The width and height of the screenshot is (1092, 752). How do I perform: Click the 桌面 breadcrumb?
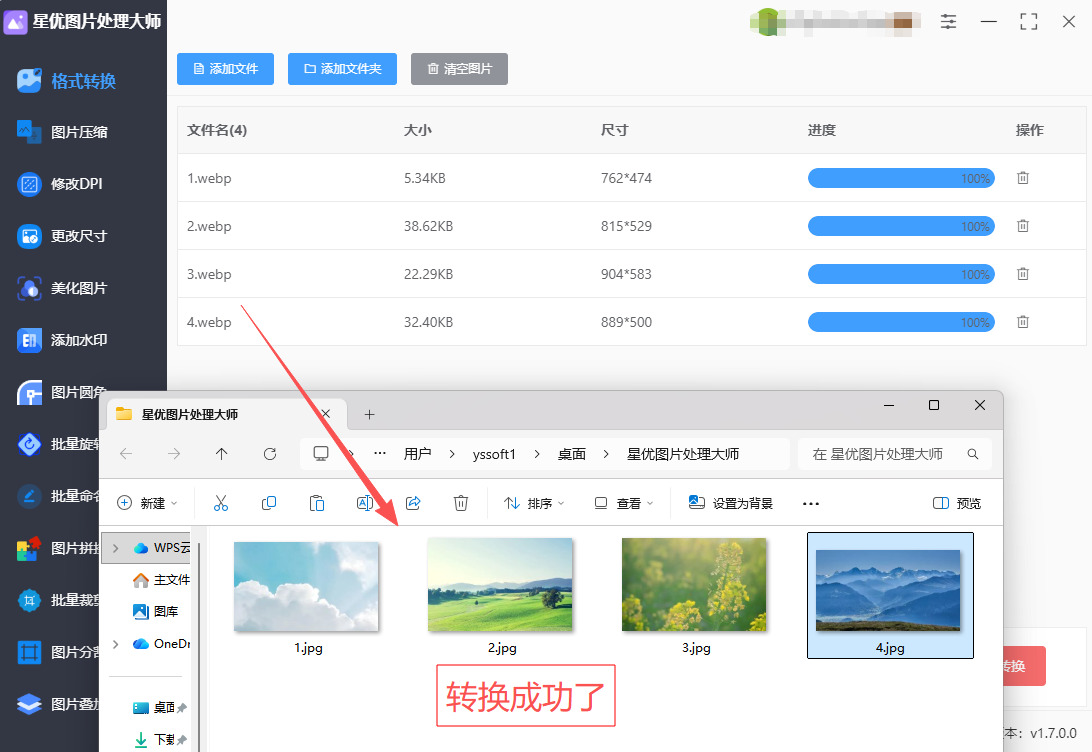click(x=572, y=454)
